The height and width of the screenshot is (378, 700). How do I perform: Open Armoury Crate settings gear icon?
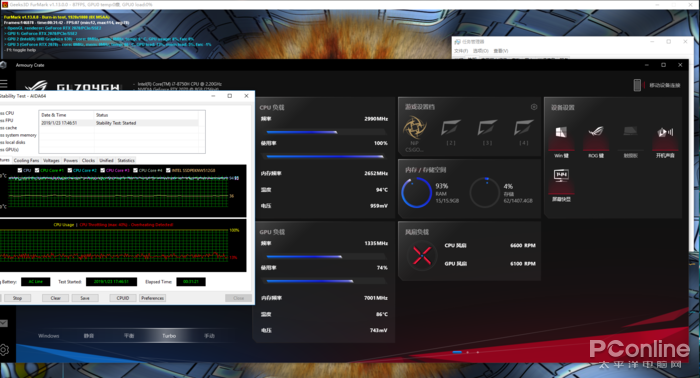click(4, 350)
